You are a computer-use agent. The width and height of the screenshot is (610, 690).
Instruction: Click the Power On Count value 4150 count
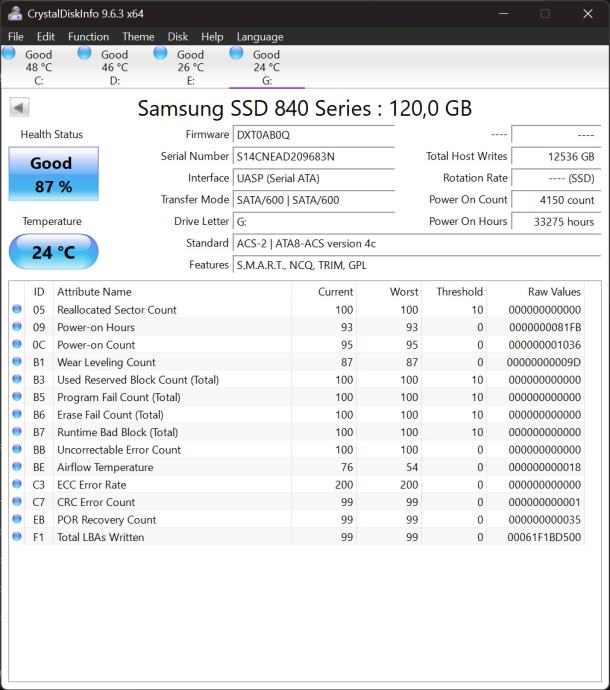tap(556, 200)
